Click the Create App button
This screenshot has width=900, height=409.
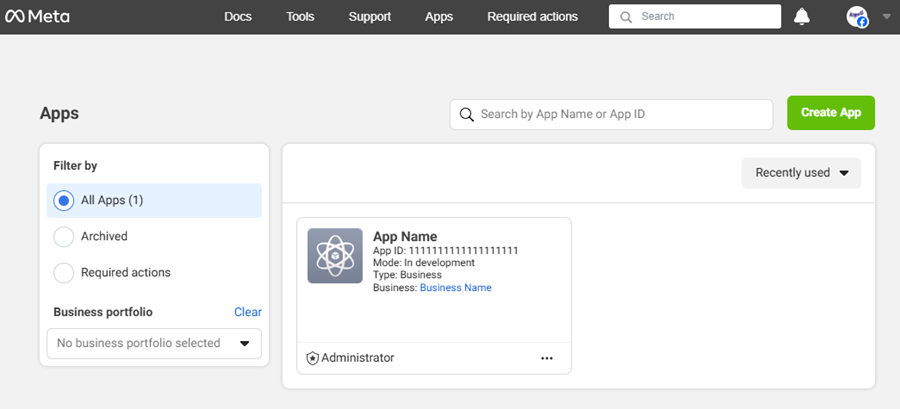(x=831, y=112)
